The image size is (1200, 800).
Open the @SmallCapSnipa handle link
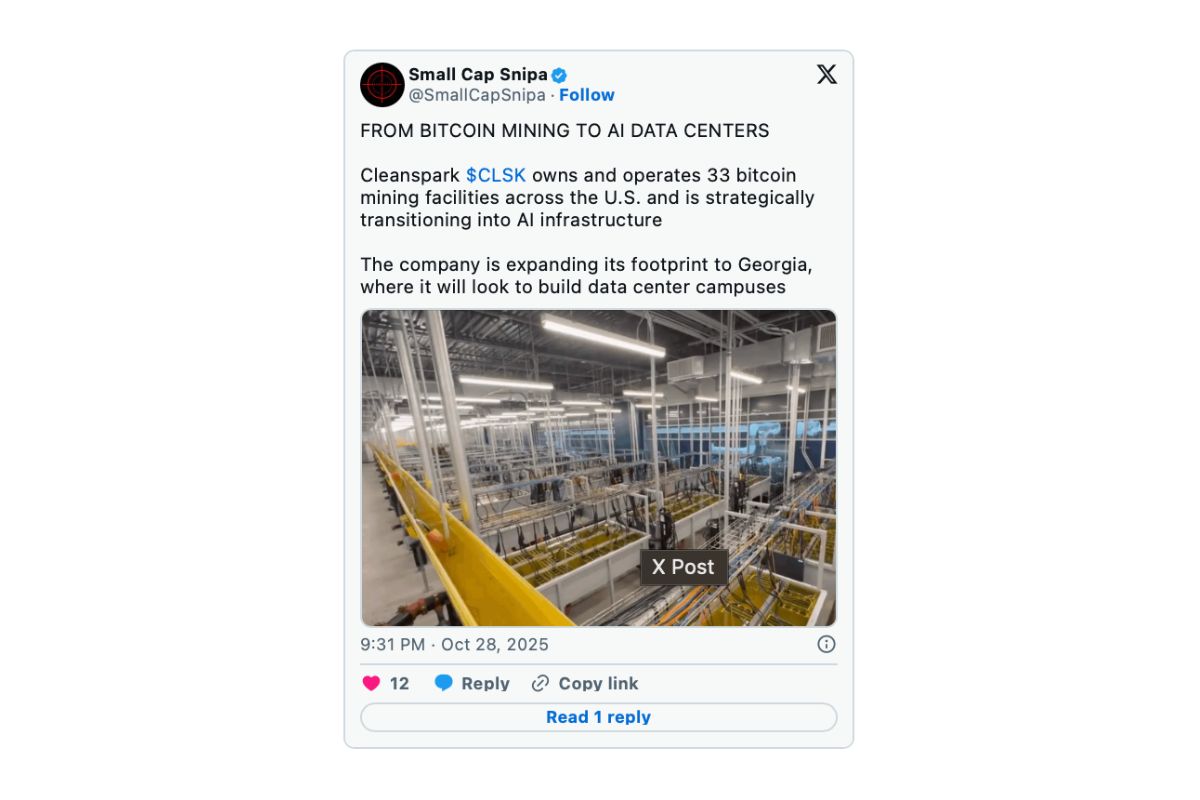[477, 95]
